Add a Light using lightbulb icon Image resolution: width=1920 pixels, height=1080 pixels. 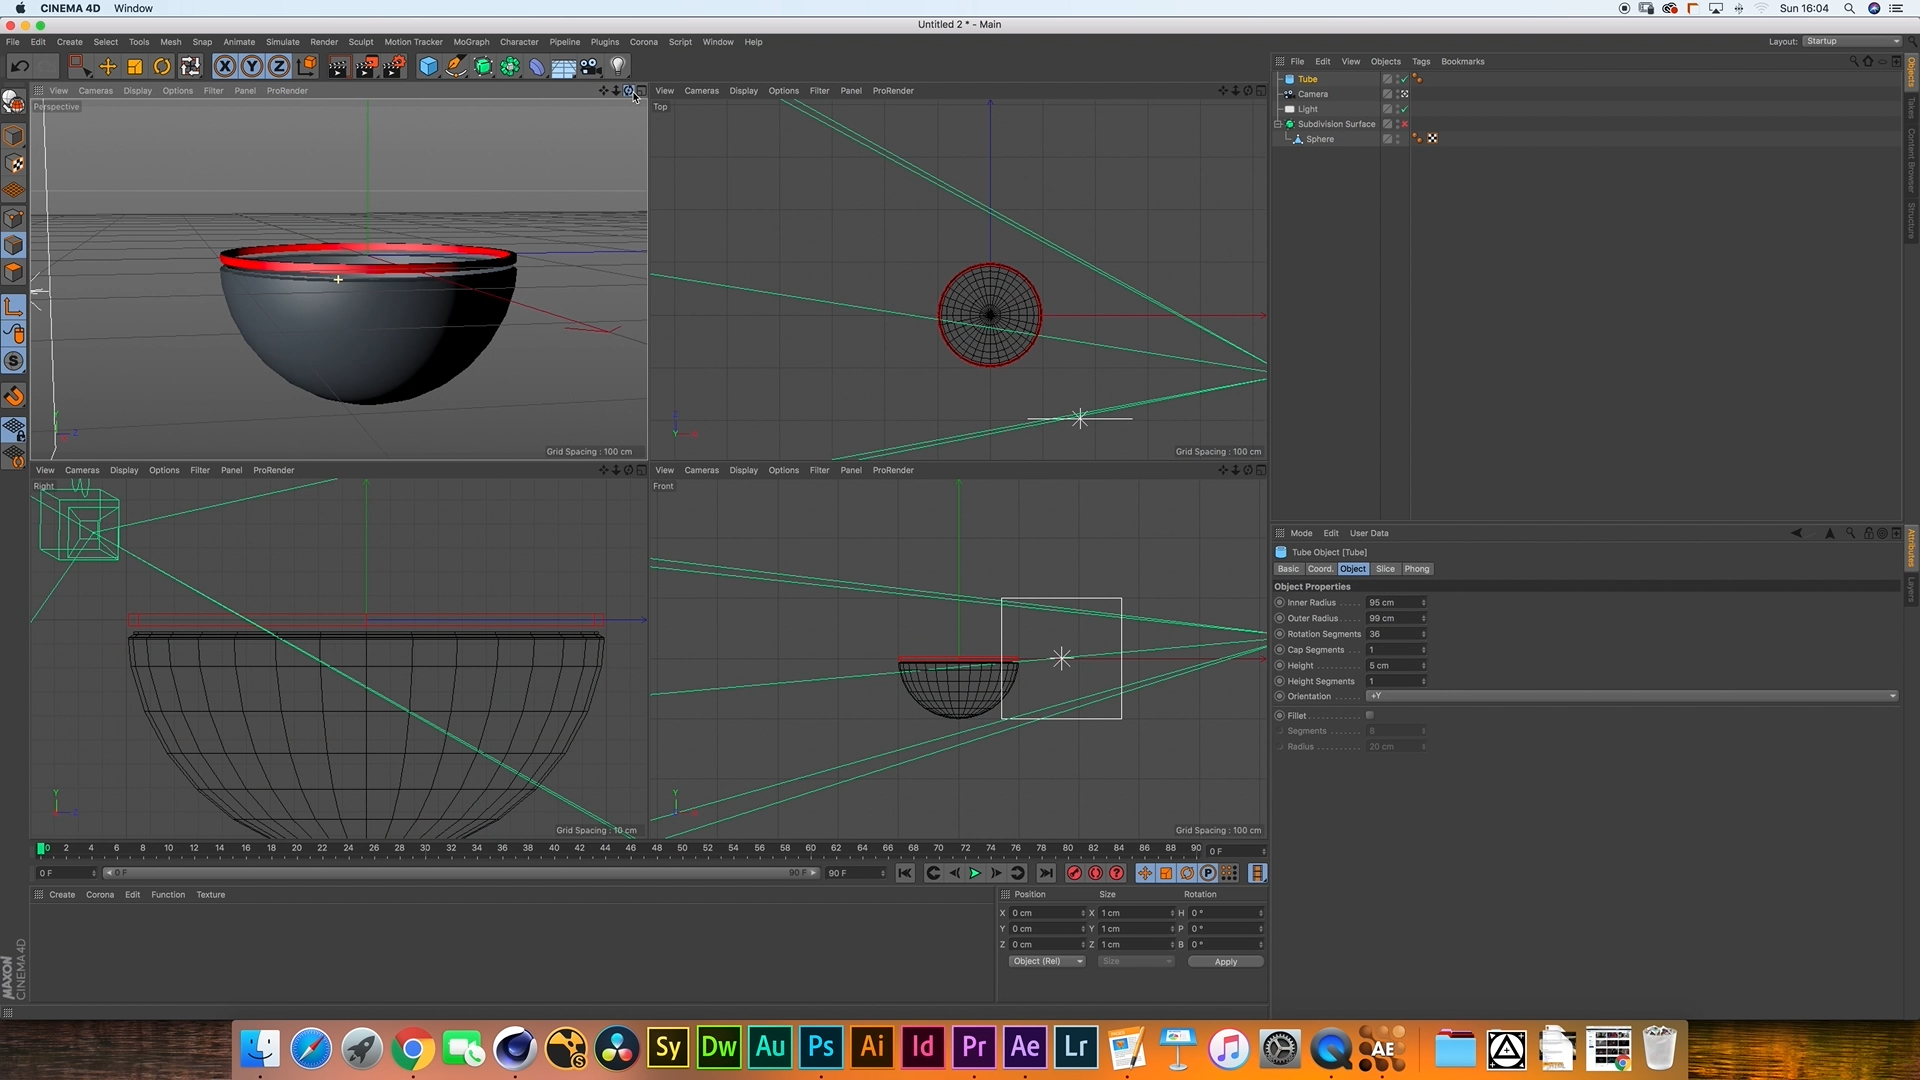[x=618, y=66]
